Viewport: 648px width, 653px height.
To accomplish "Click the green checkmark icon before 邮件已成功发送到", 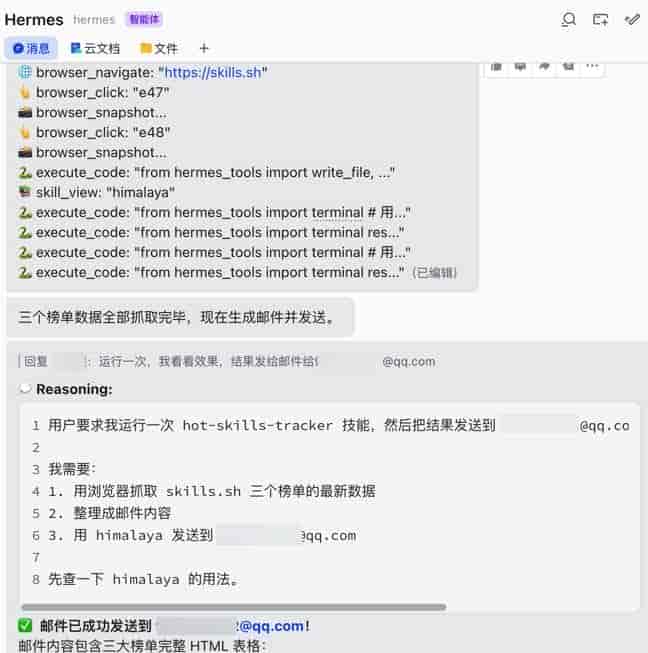I will [25, 625].
